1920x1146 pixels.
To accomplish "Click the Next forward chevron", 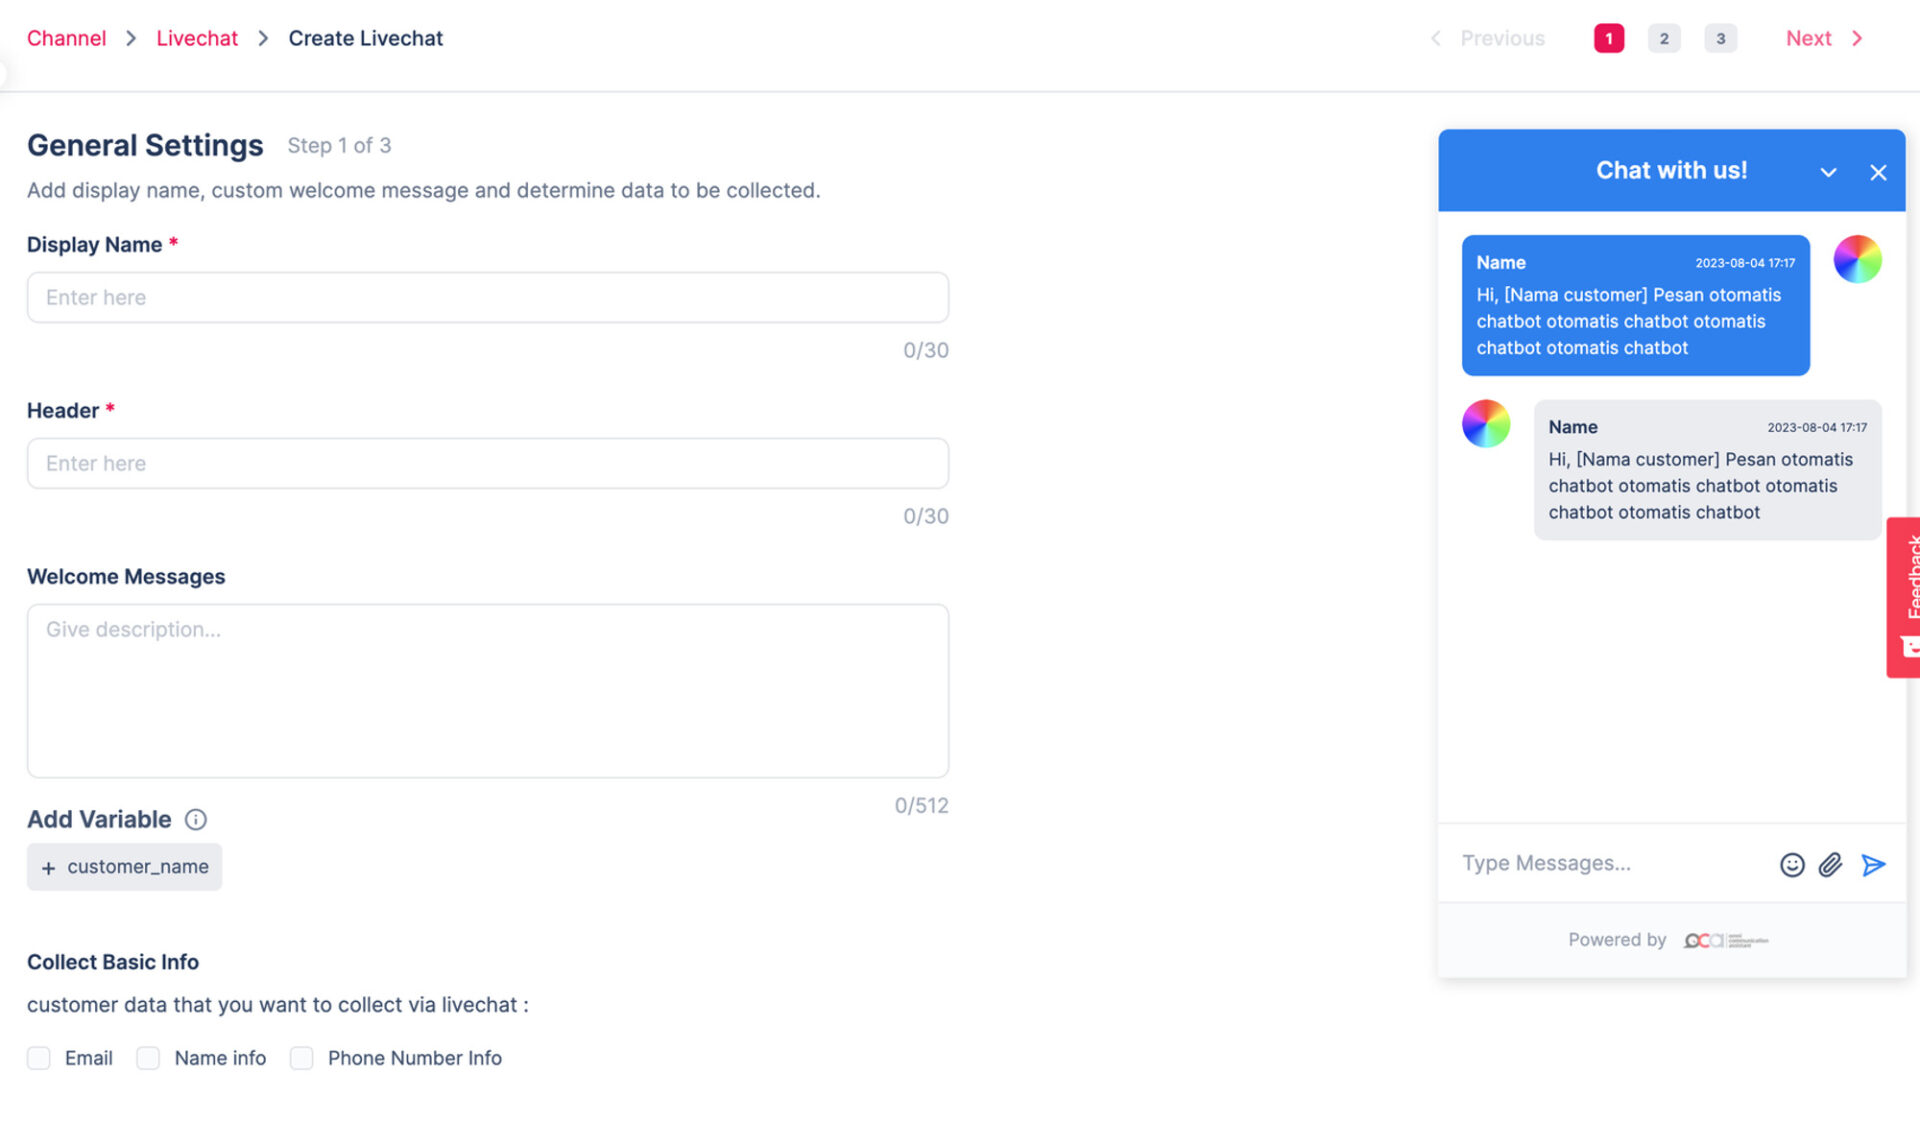I will [x=1857, y=38].
